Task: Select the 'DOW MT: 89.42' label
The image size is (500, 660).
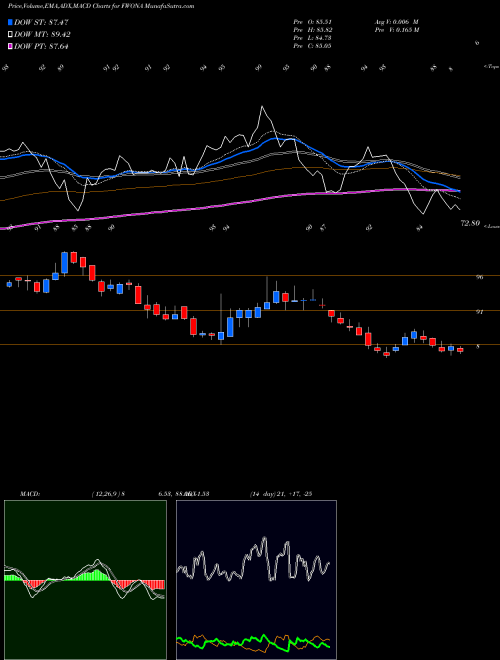Action: [42, 35]
